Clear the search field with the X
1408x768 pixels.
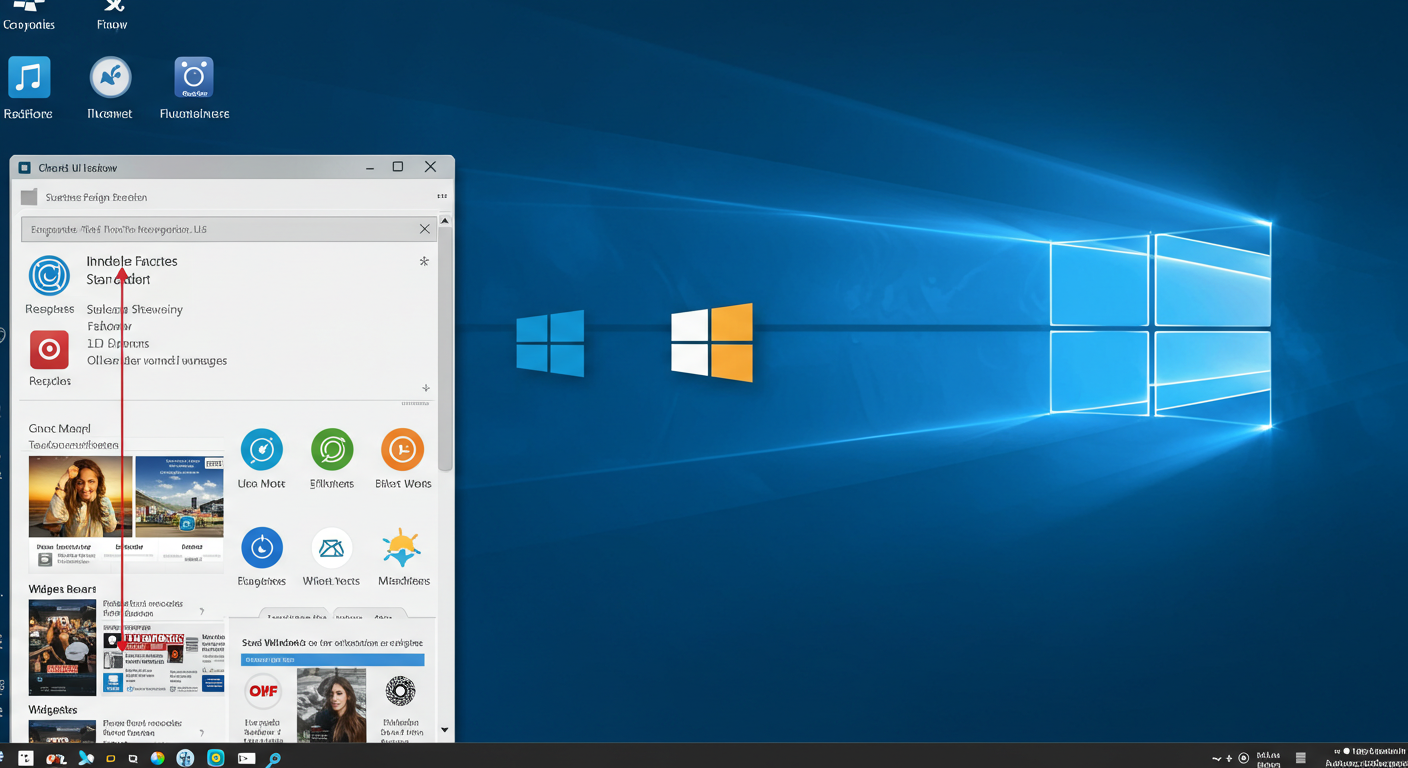tap(424, 228)
